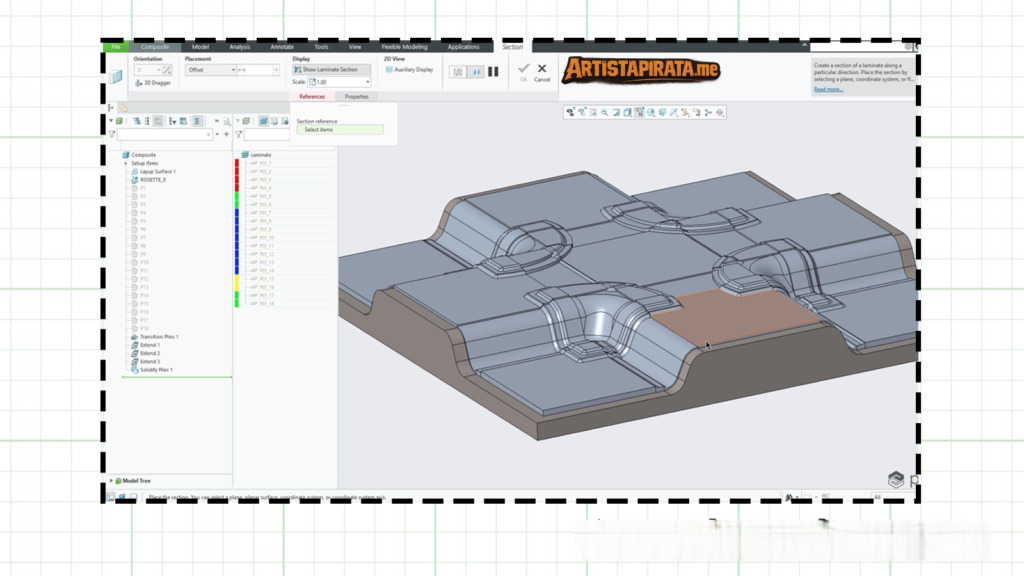1024x576 pixels.
Task: Open the Placement Offset dropdown
Action: (x=234, y=69)
